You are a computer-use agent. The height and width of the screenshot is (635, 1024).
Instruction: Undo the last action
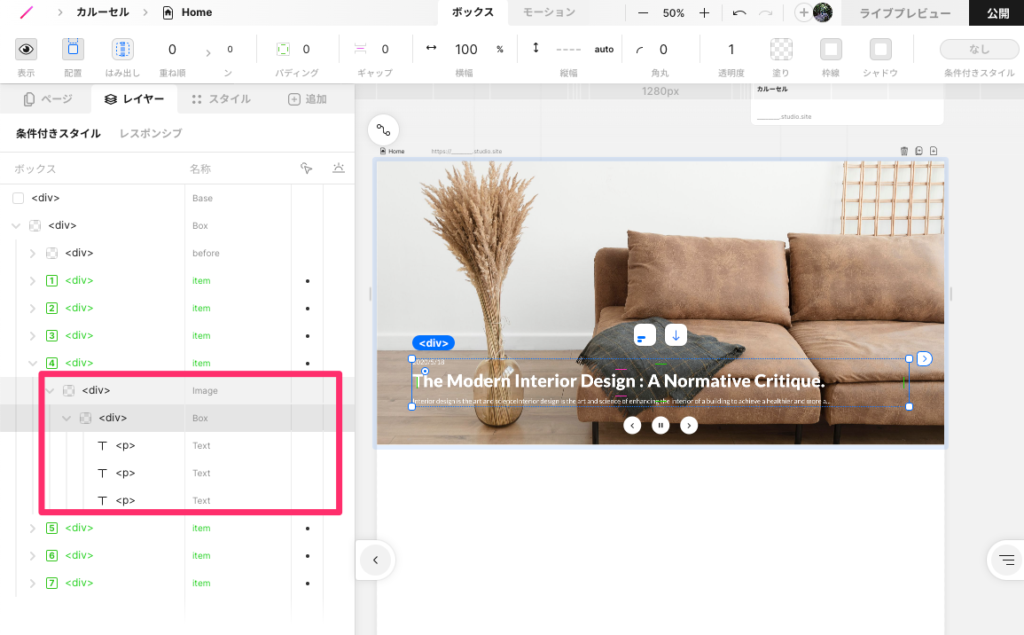[739, 13]
